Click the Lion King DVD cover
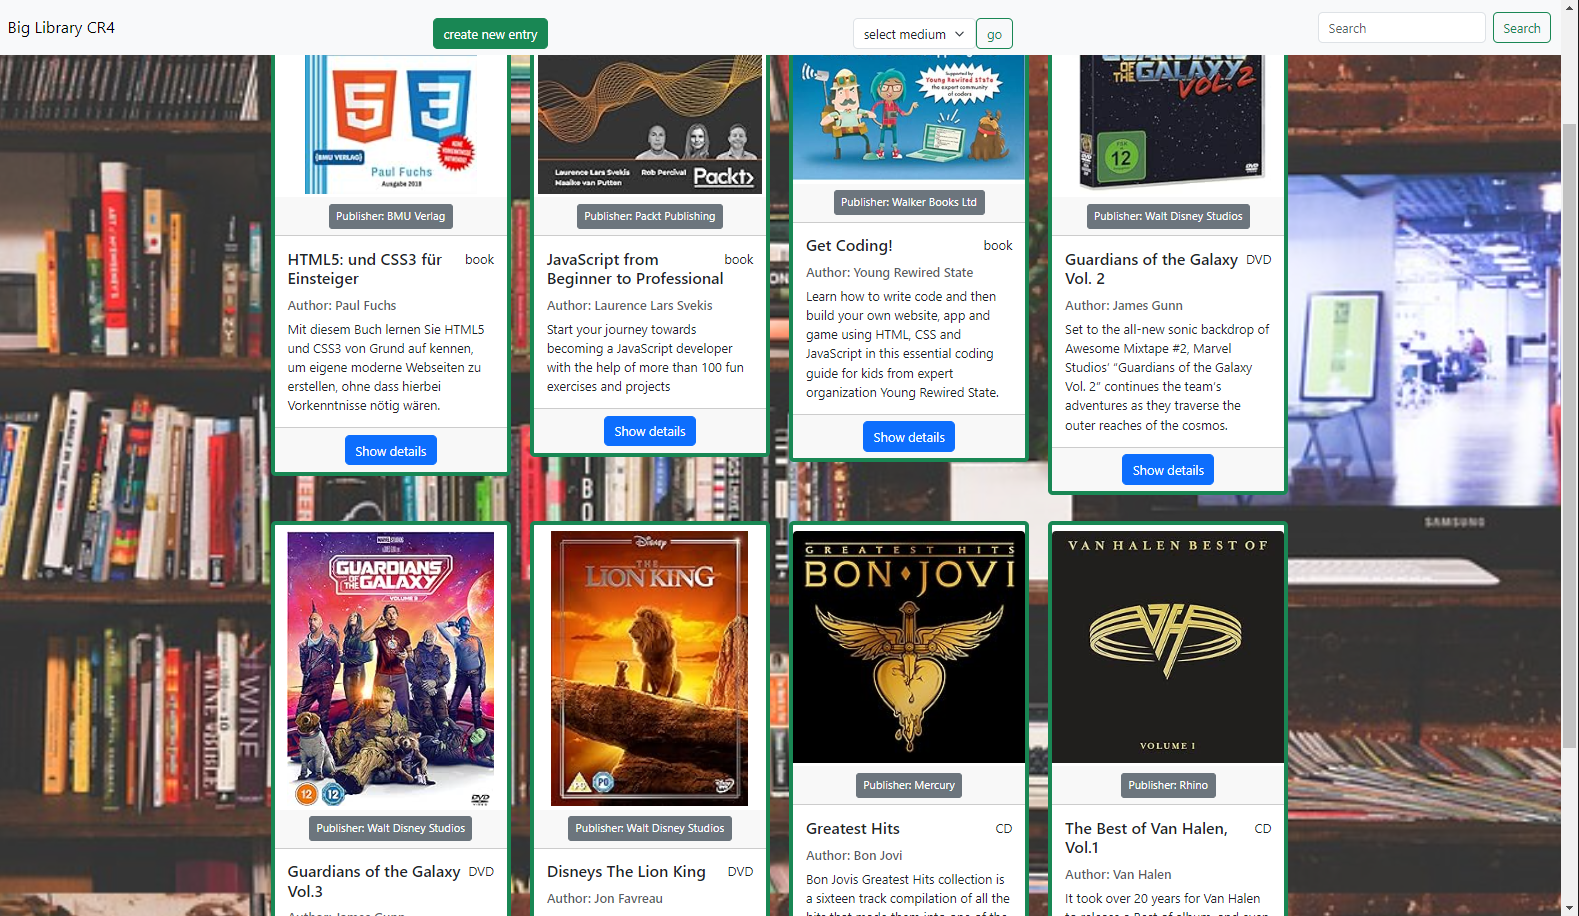 pyautogui.click(x=650, y=669)
